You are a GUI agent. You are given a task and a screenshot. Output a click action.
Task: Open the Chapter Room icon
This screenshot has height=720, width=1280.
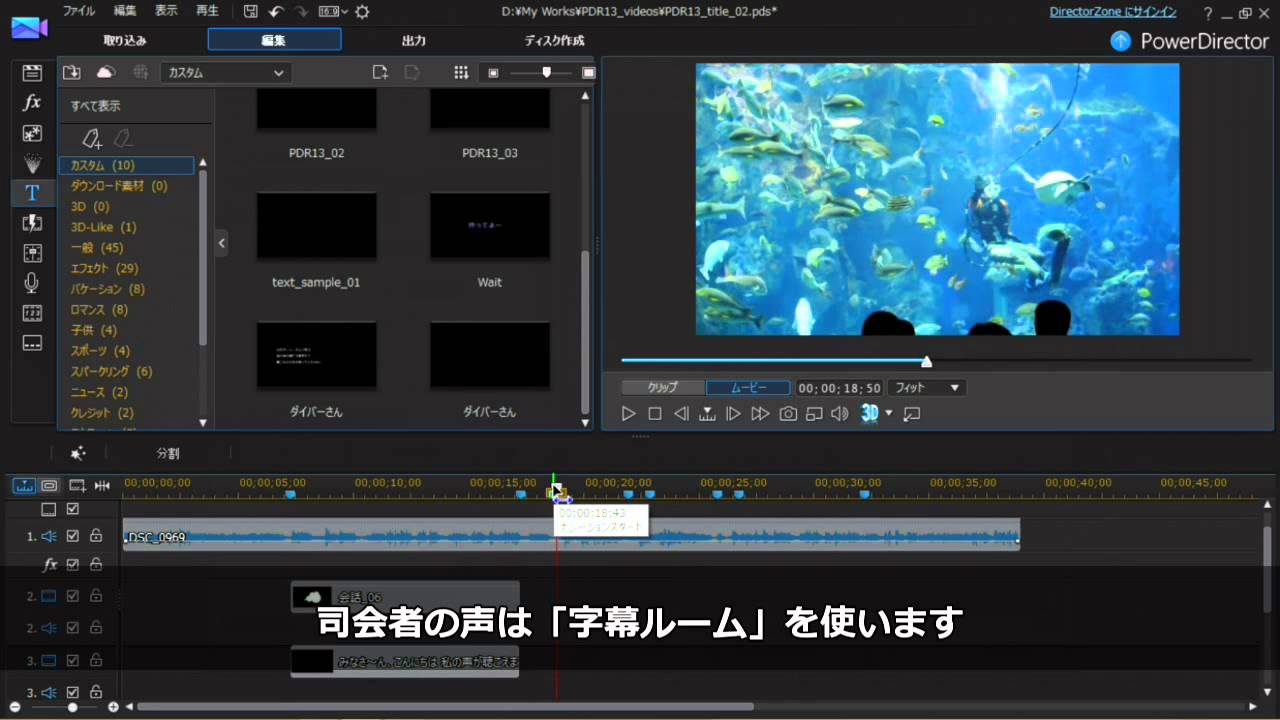click(32, 313)
